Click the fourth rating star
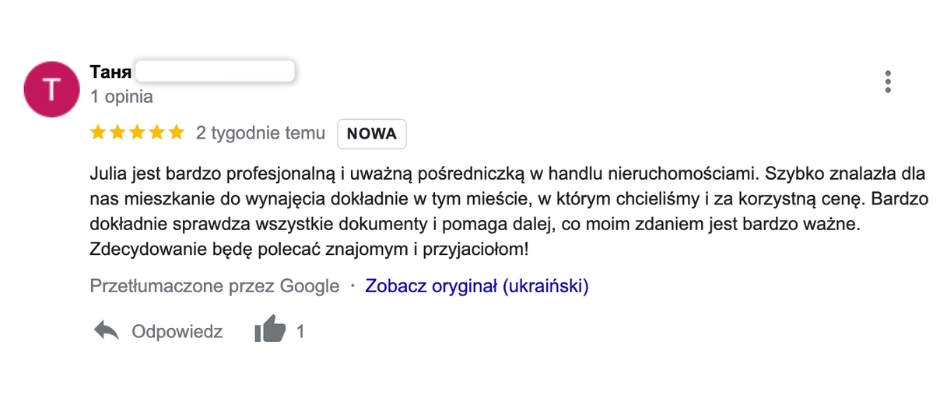940x400 pixels. (x=157, y=133)
